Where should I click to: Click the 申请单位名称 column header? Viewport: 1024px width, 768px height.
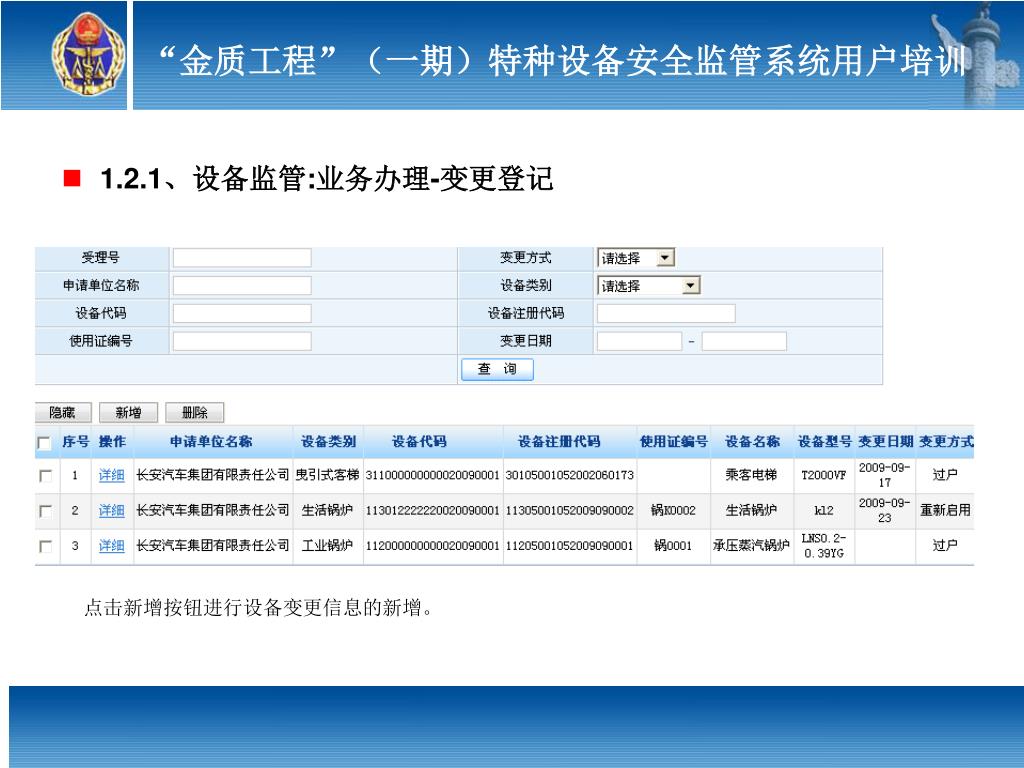click(x=211, y=441)
